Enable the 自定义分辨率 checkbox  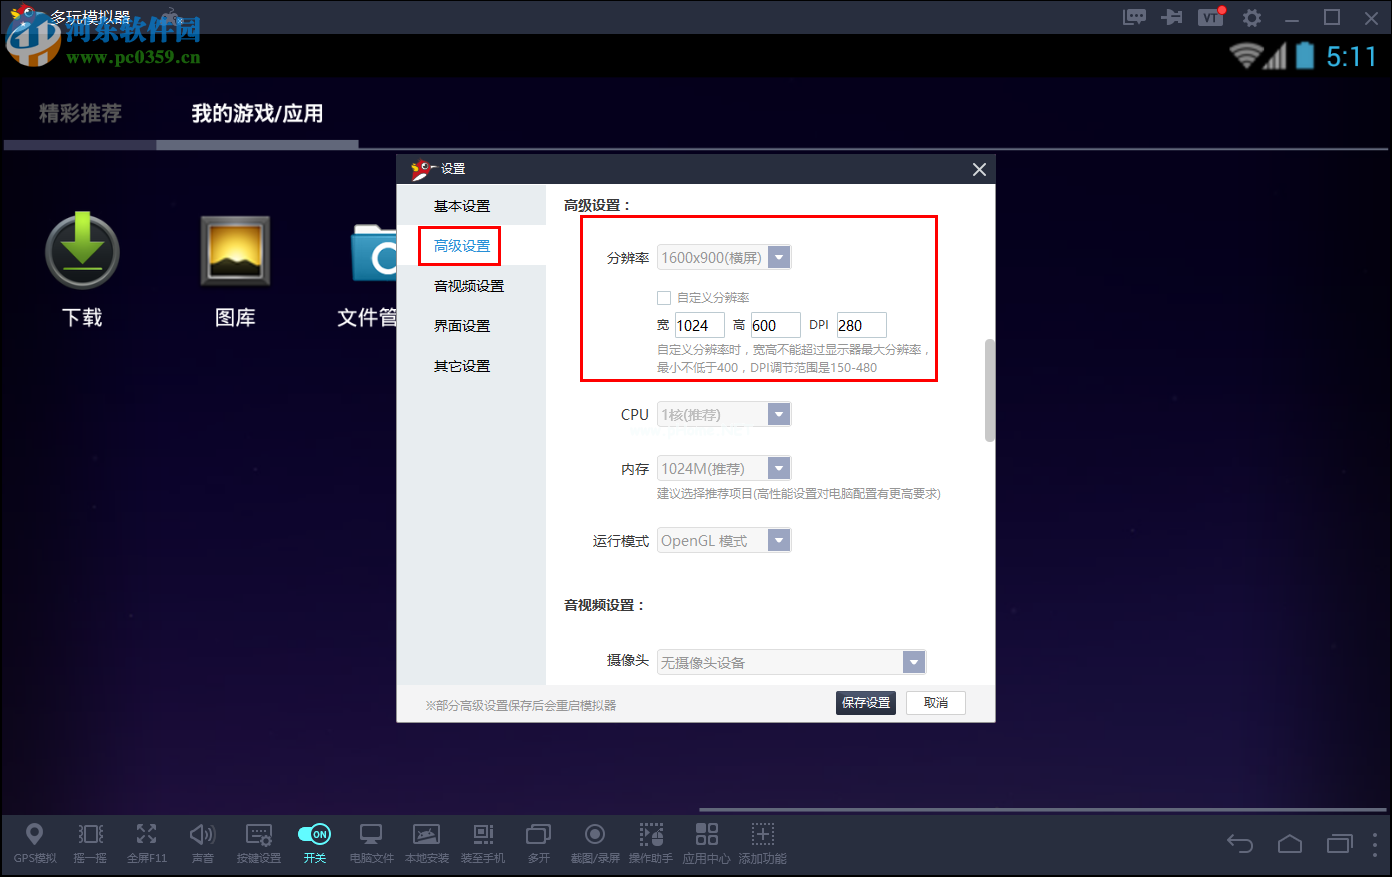point(664,298)
